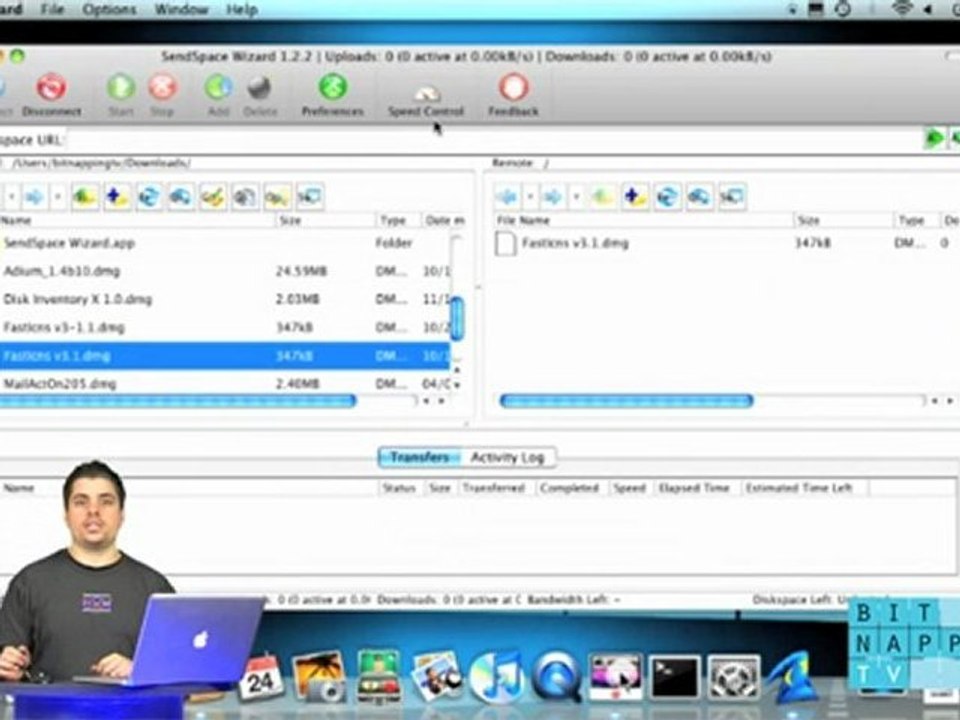Sort remote files by File Name column

point(642,220)
